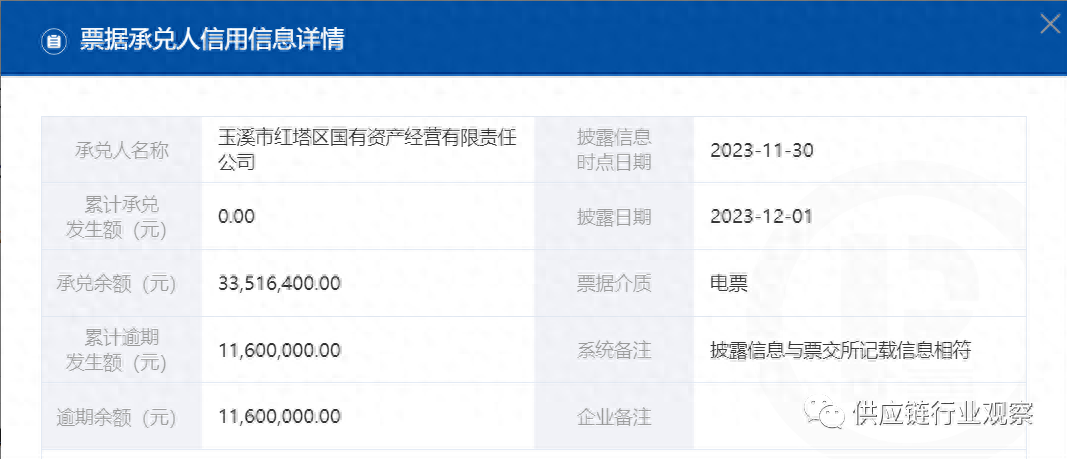
Task: Click the 承兑人名称 label cell
Action: point(121,150)
